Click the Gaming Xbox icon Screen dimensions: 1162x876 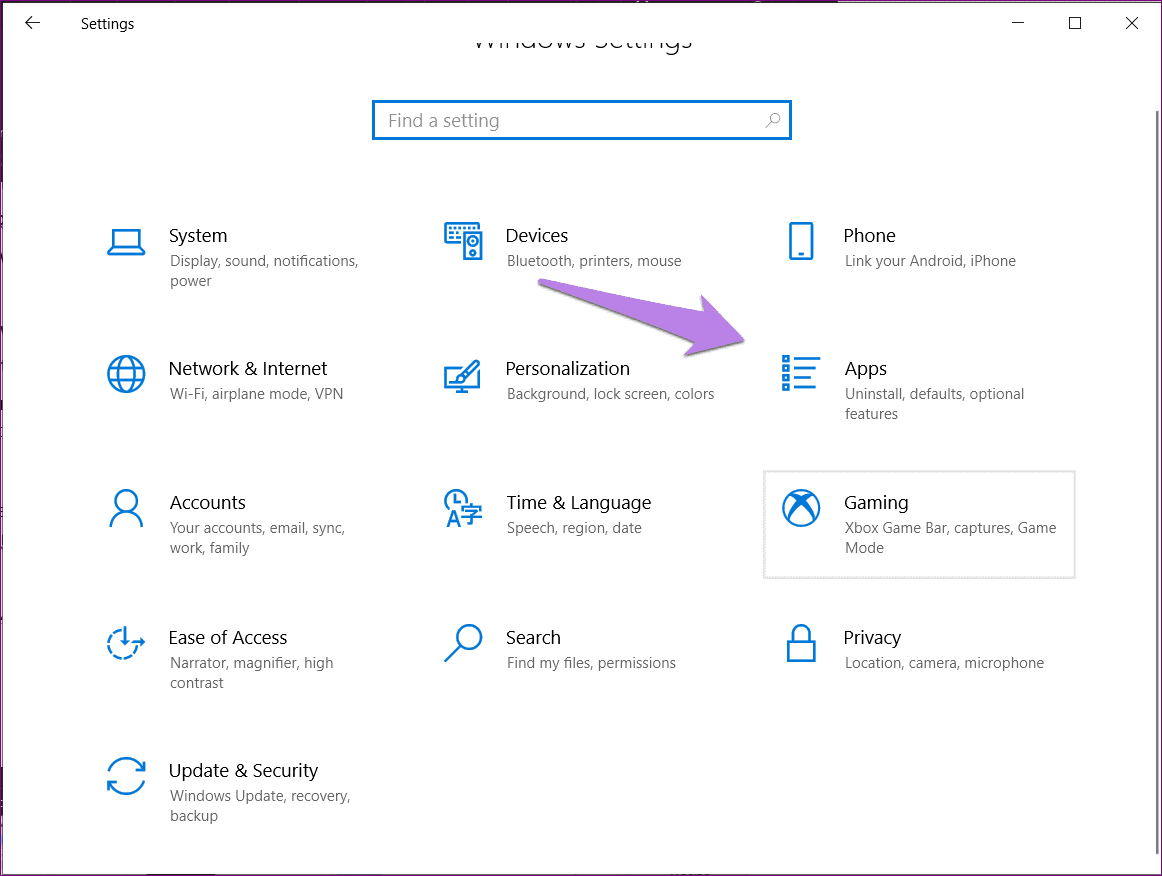800,509
